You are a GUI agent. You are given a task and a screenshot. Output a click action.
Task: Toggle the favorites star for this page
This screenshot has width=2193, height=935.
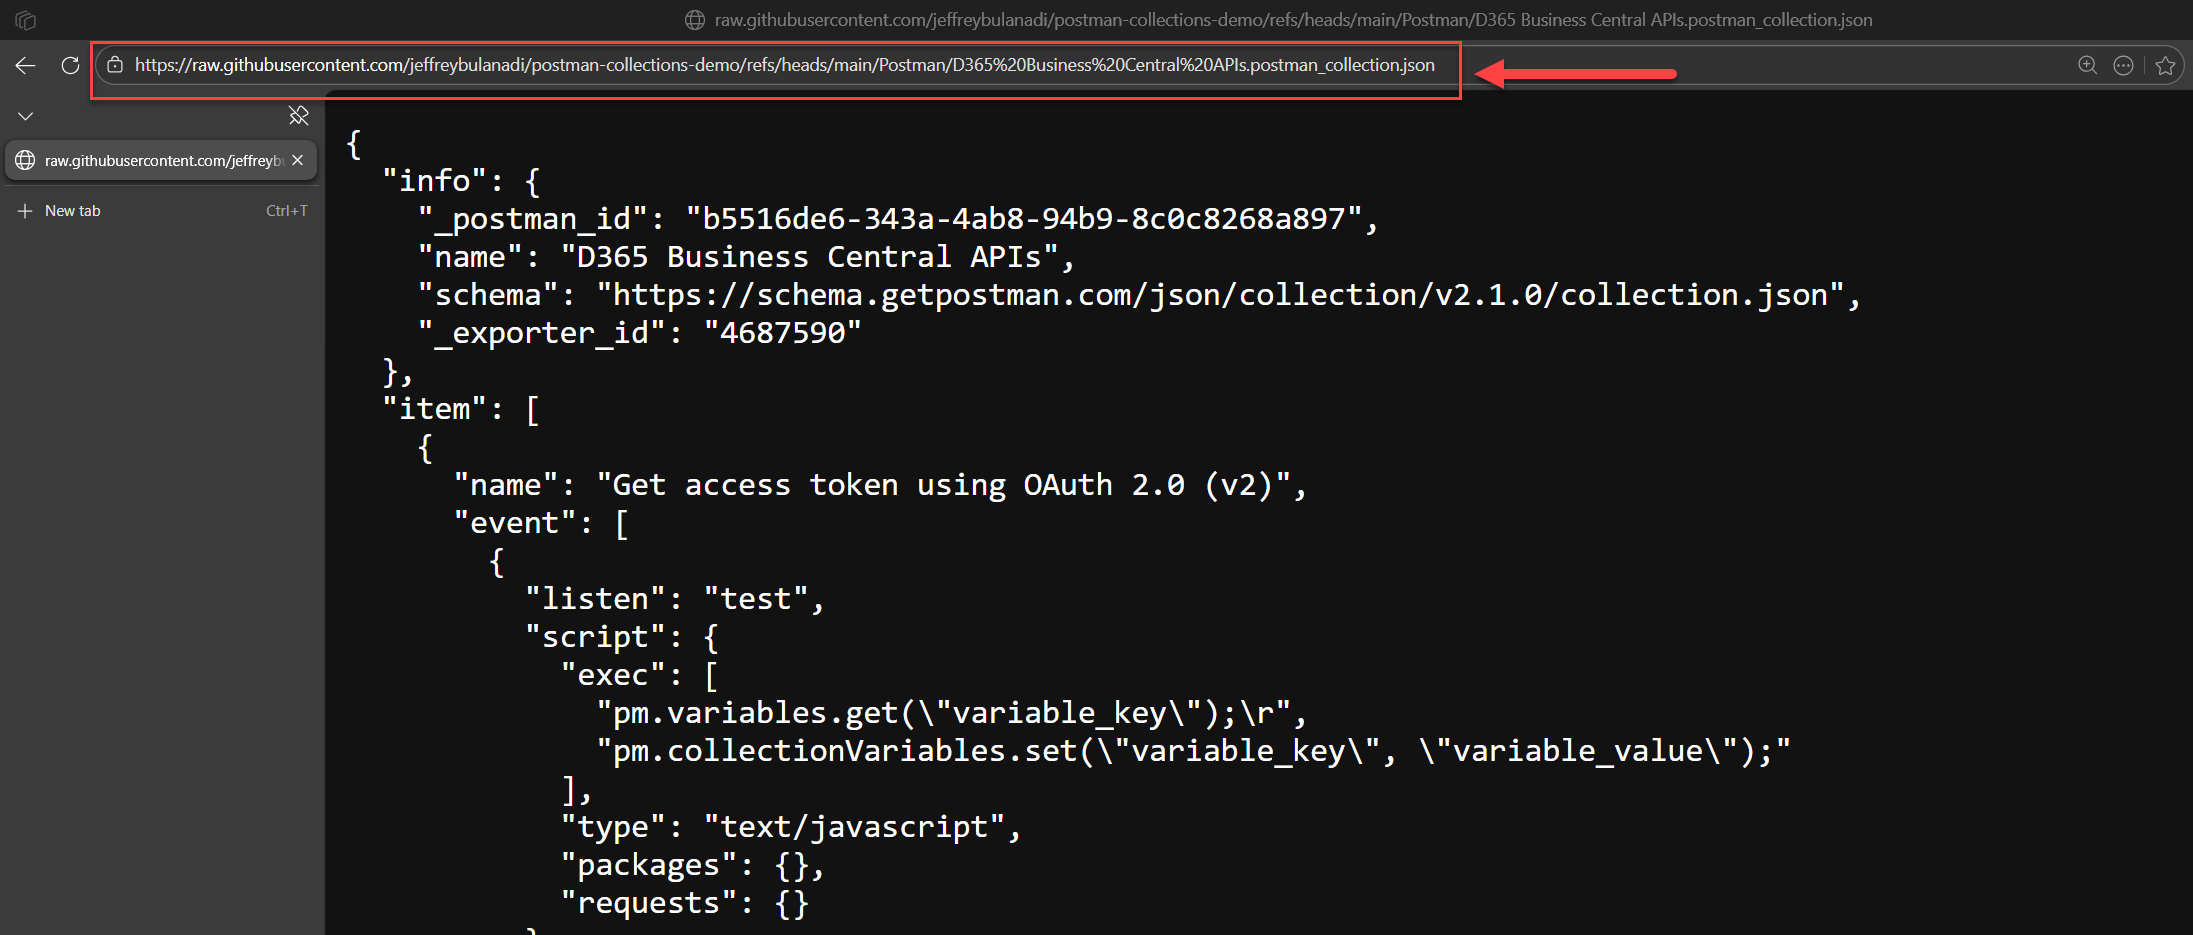[2165, 65]
